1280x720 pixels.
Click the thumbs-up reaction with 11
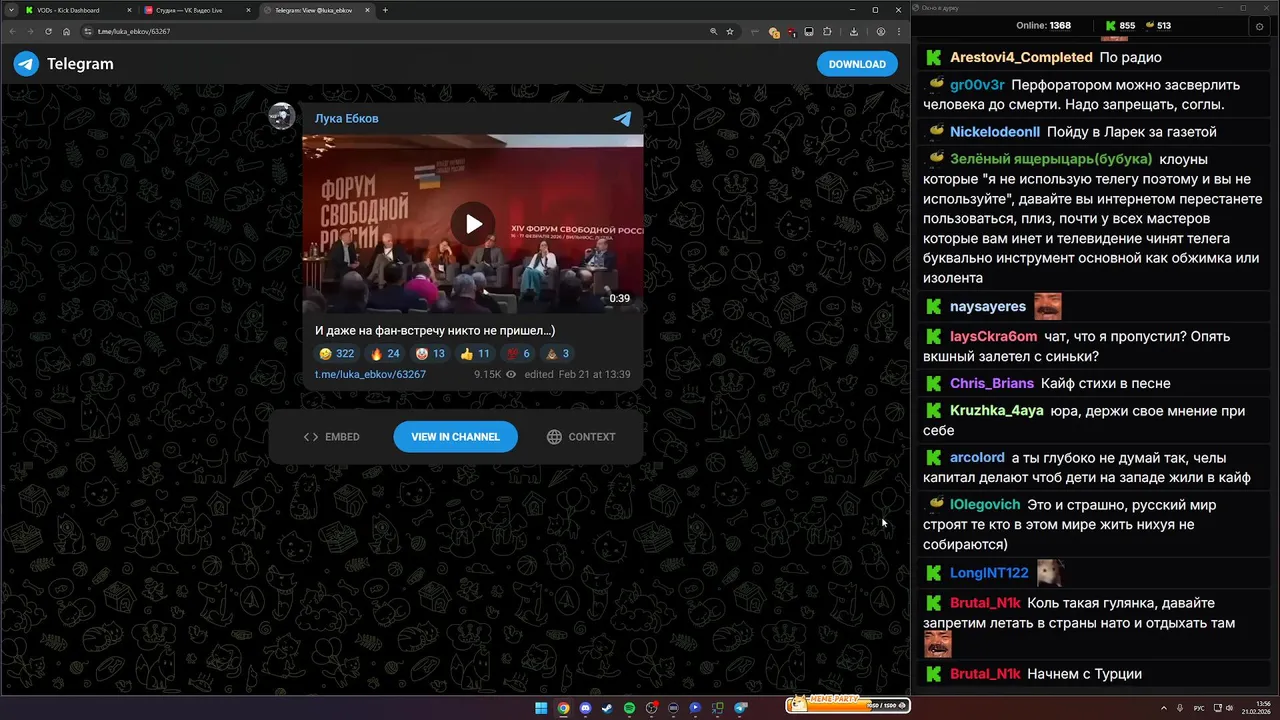coord(475,354)
